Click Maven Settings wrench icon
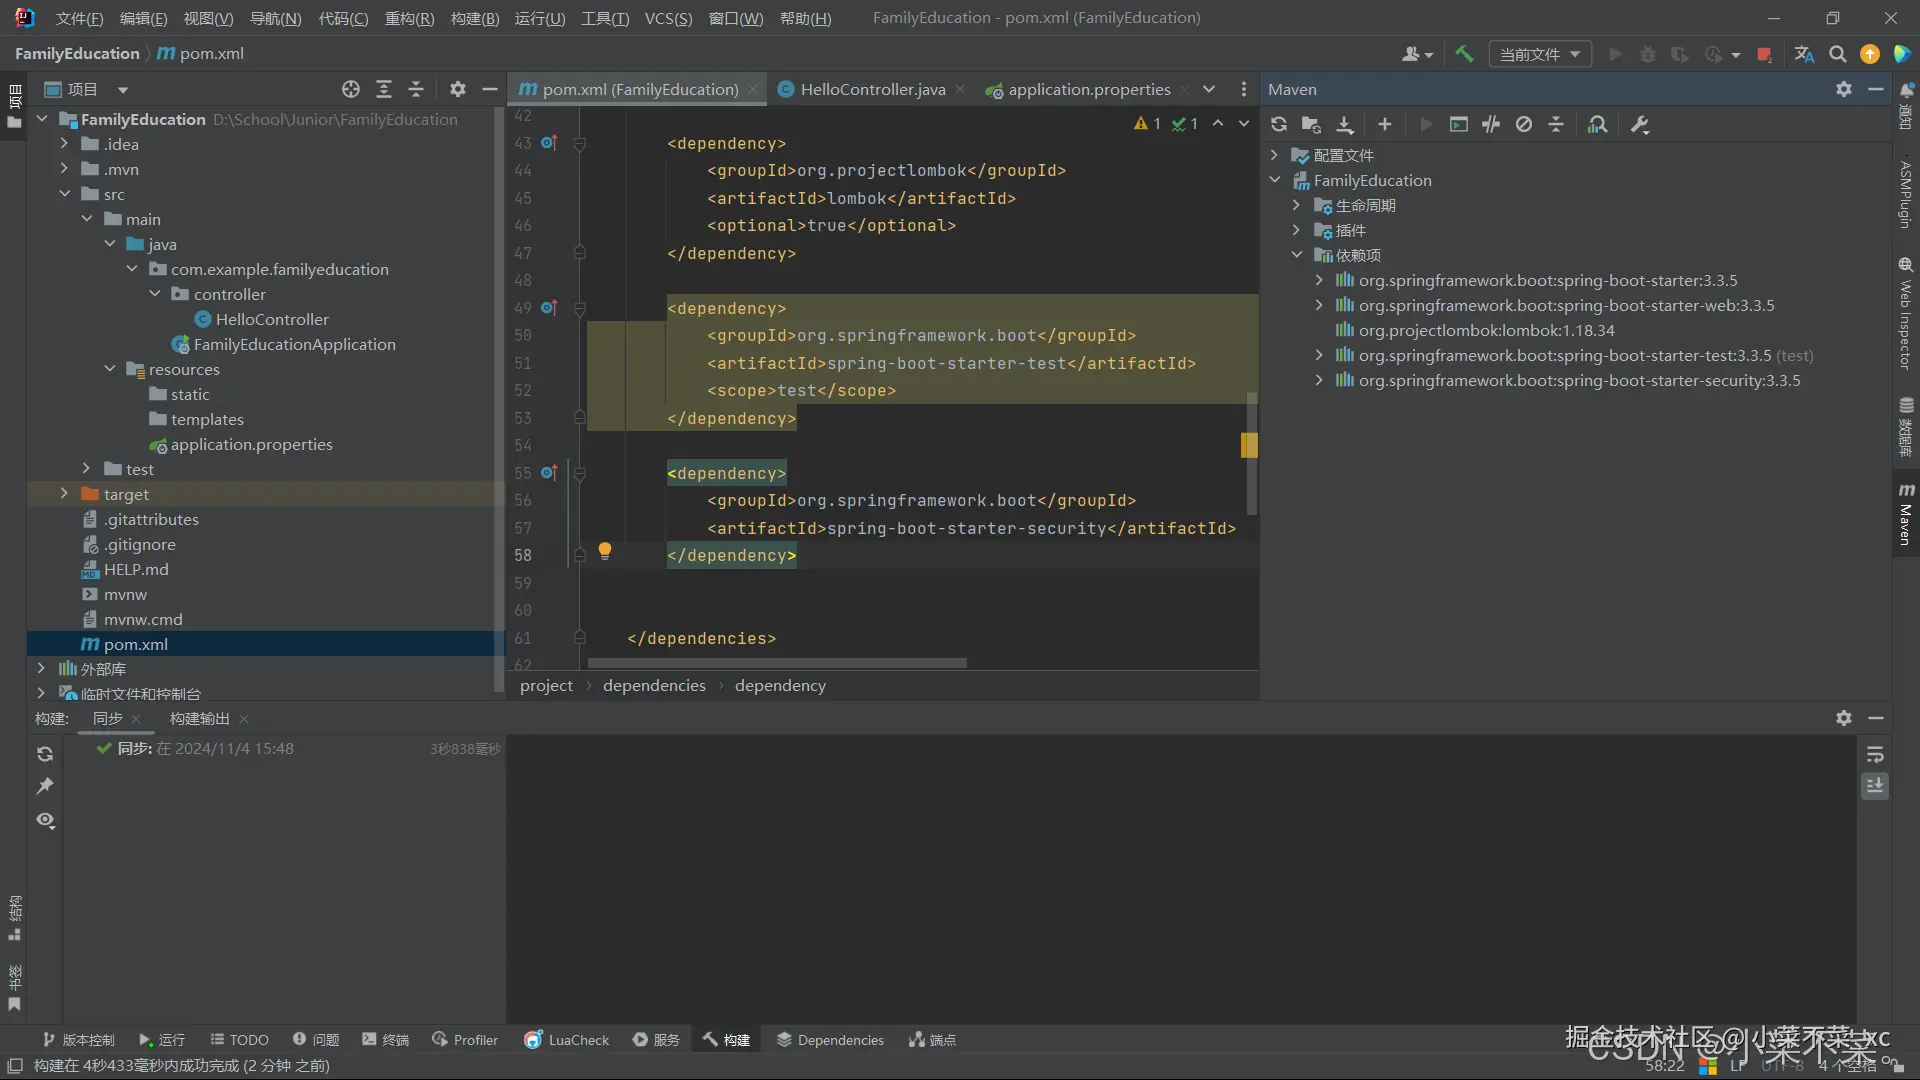1920x1080 pixels. [x=1640, y=124]
